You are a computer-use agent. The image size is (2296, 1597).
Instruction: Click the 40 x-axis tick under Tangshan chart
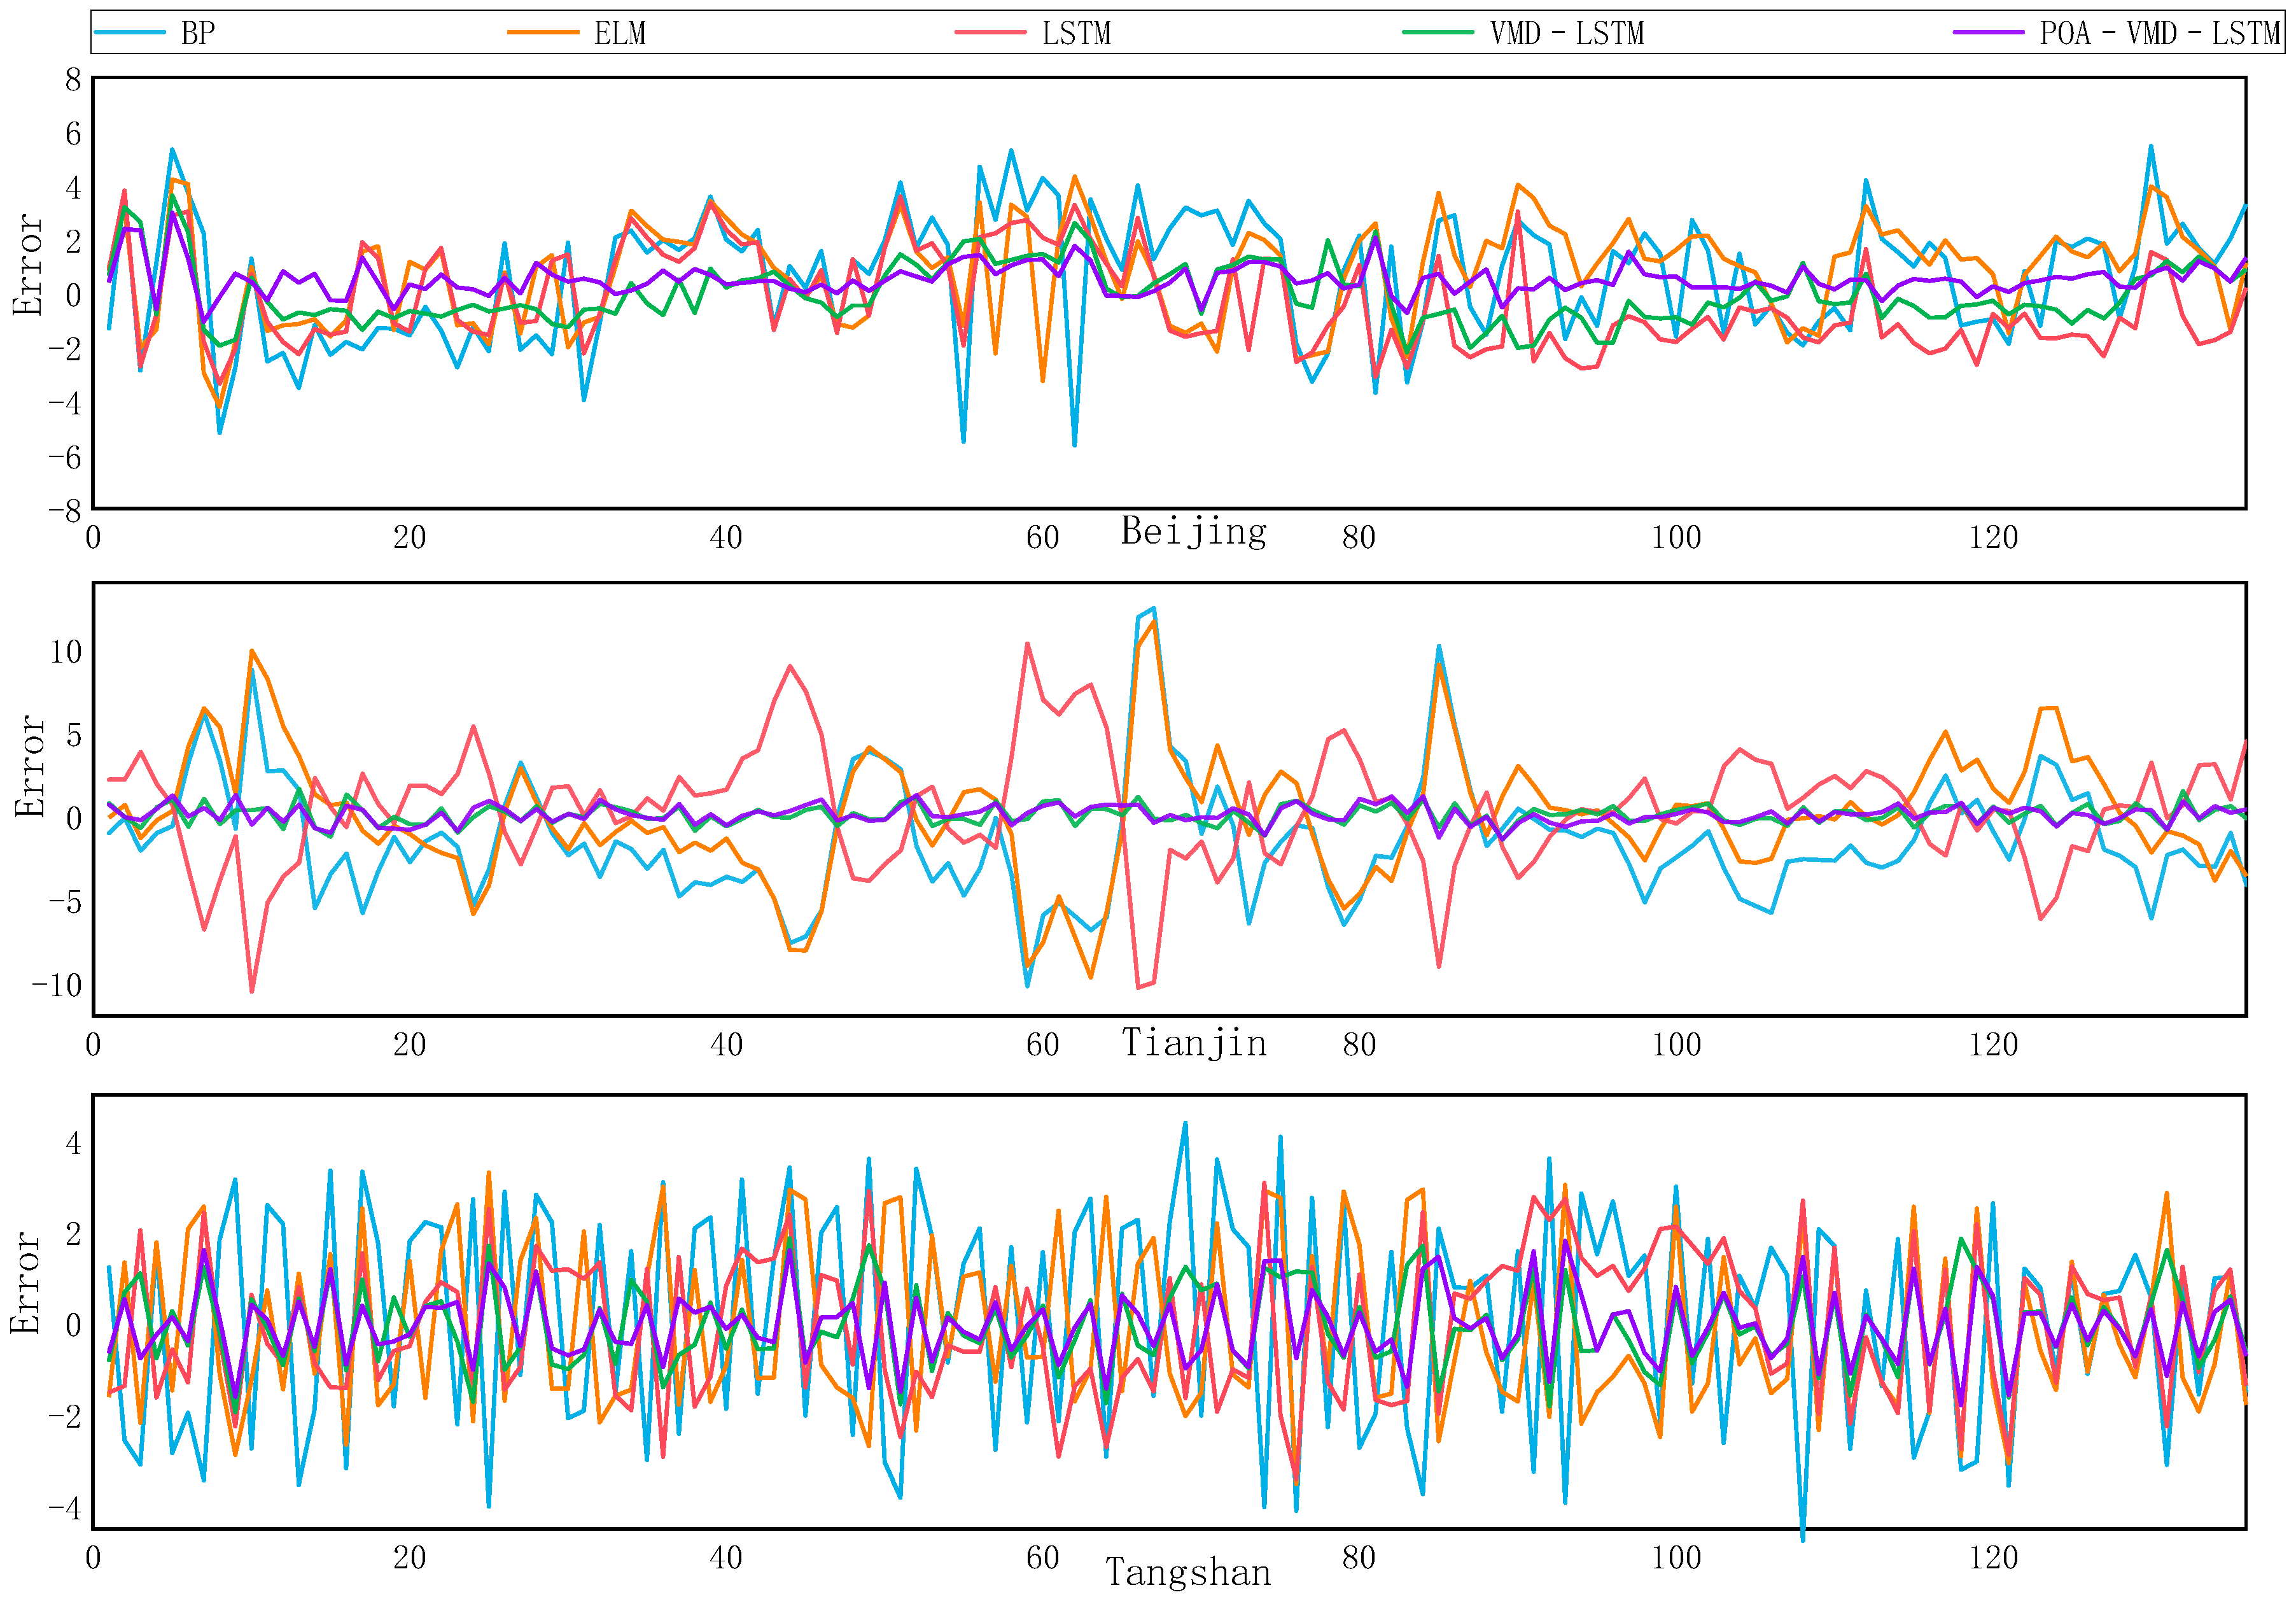726,1558
